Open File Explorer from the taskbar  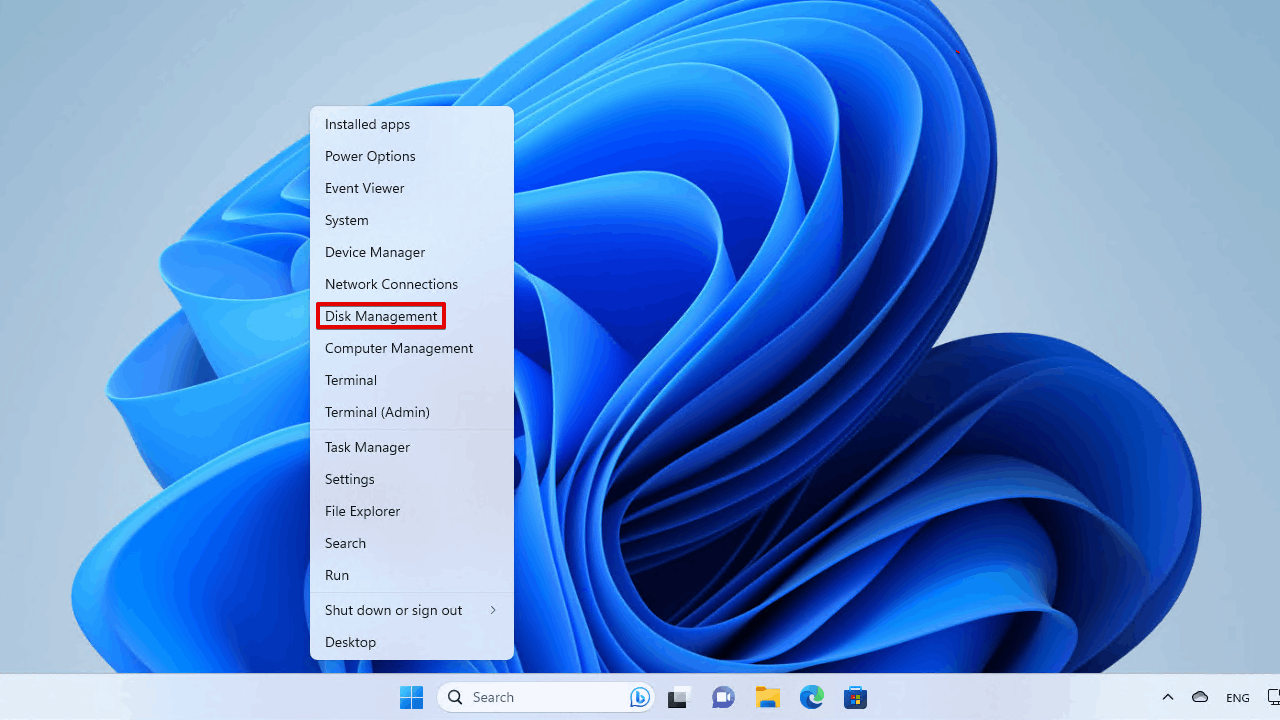767,697
